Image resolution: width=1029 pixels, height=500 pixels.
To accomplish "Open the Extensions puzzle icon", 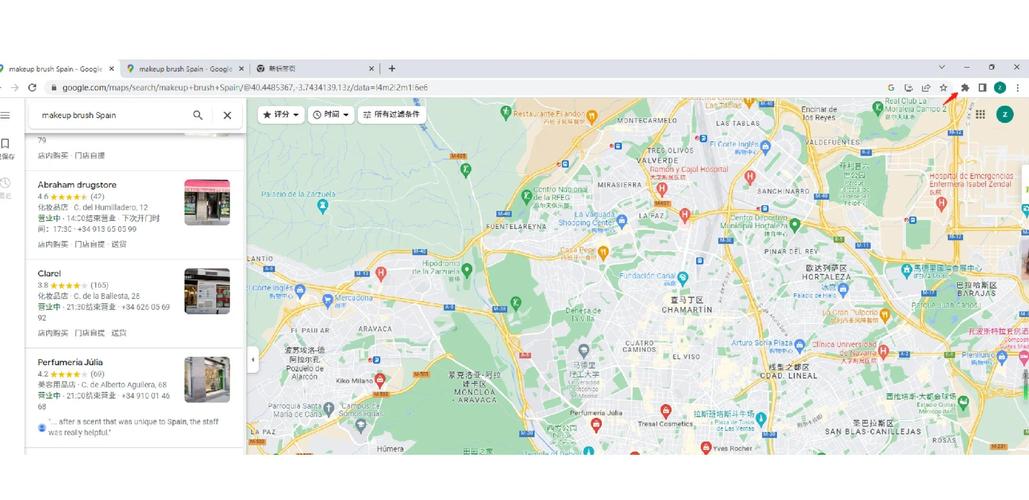I will pos(965,87).
